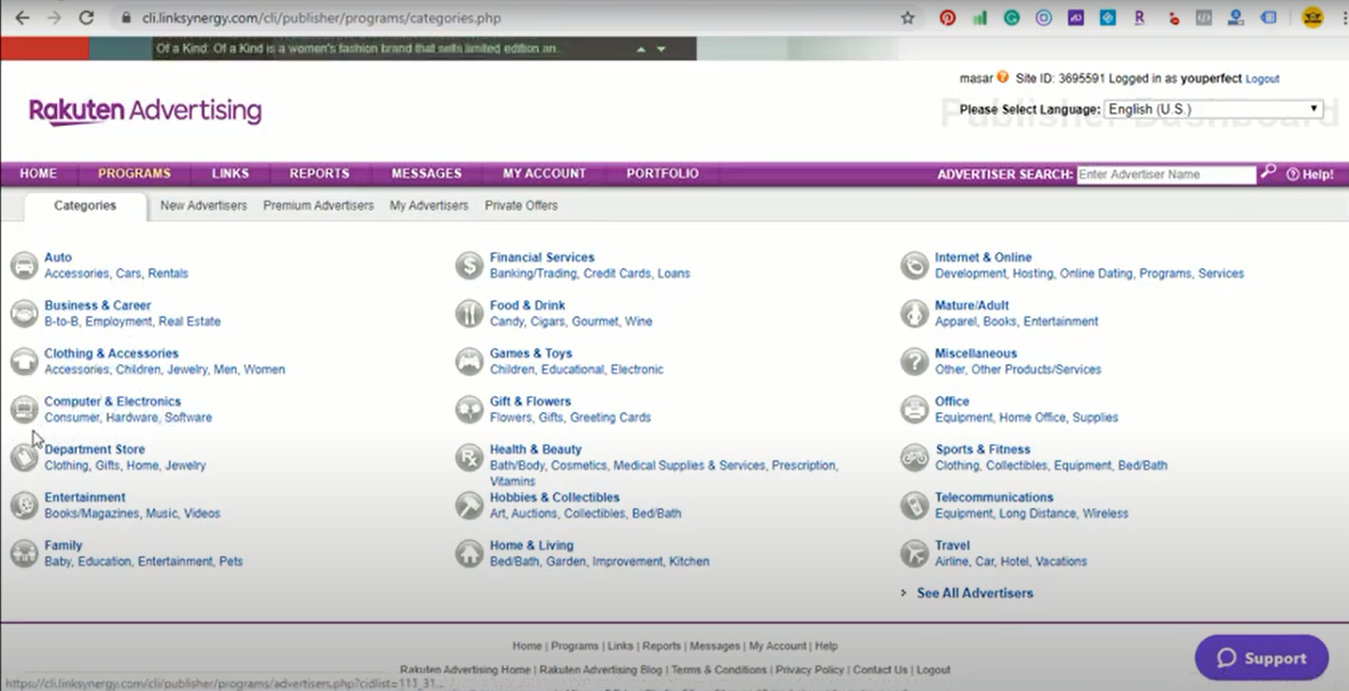Click the Miscellaneous question mark icon

[914, 362]
